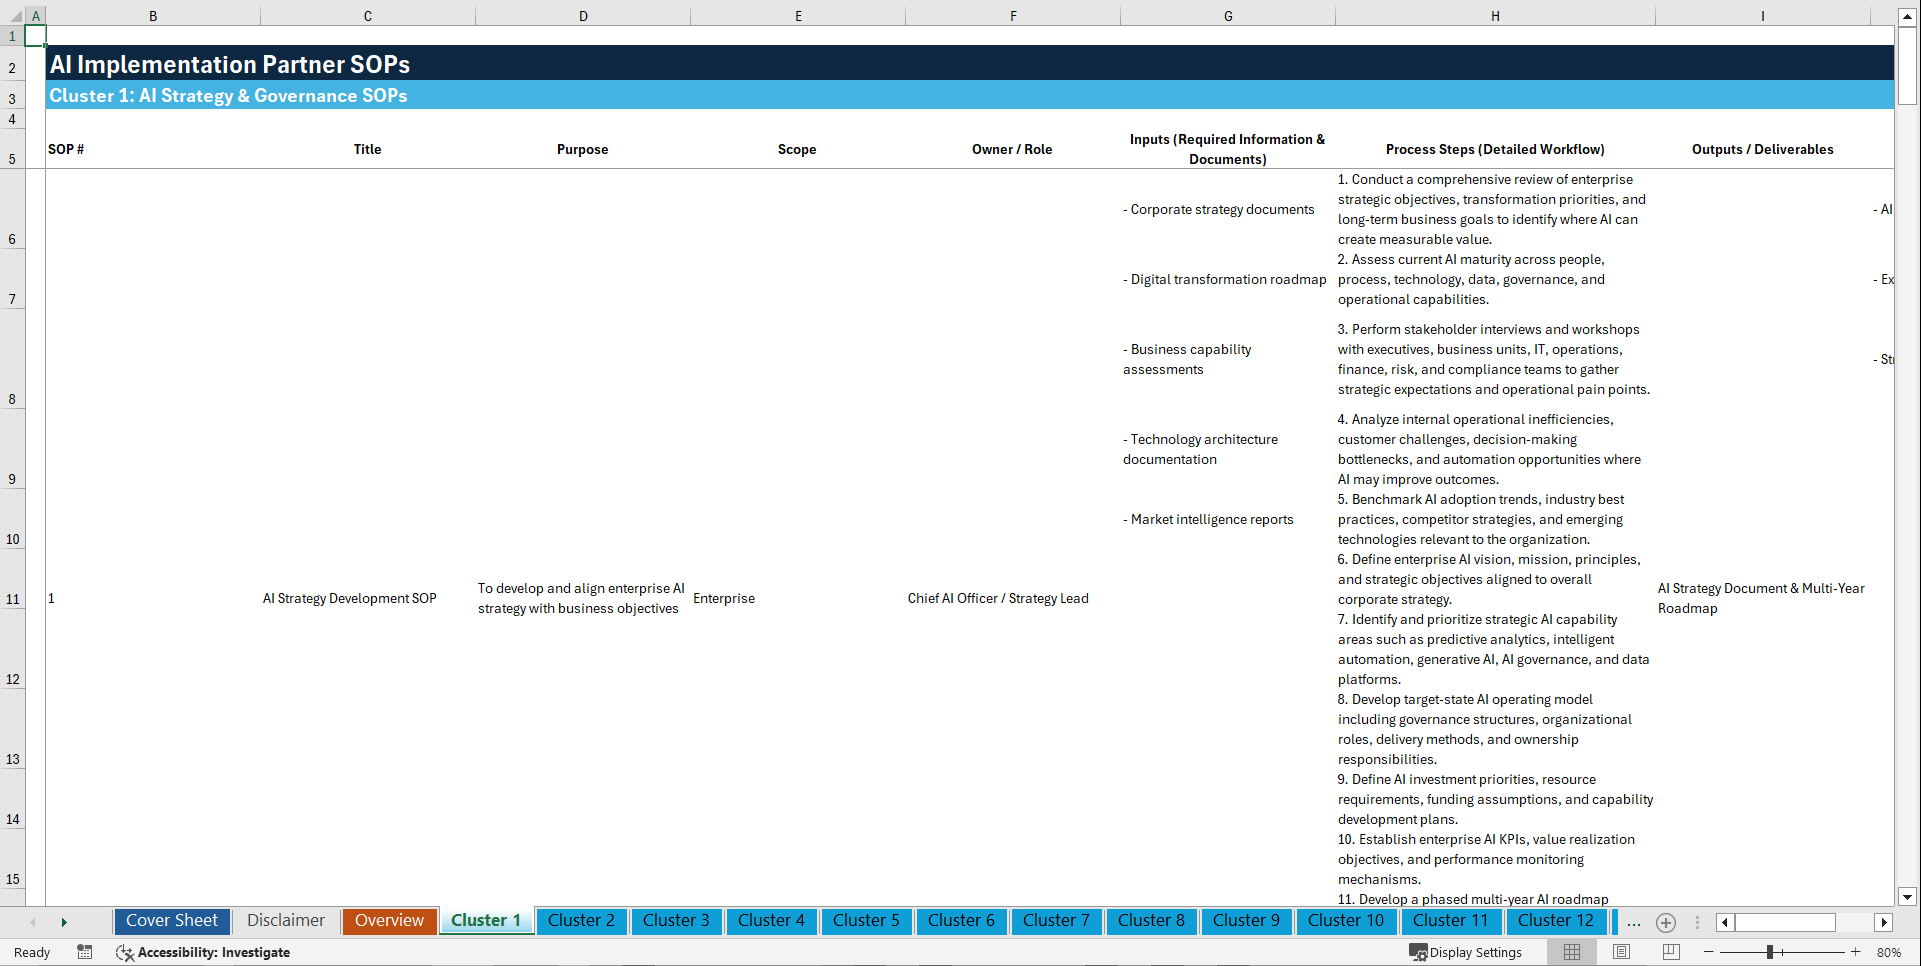Viewport: 1921px width, 966px height.
Task: Click horizontal scrollbar left arrow
Action: (x=1725, y=922)
